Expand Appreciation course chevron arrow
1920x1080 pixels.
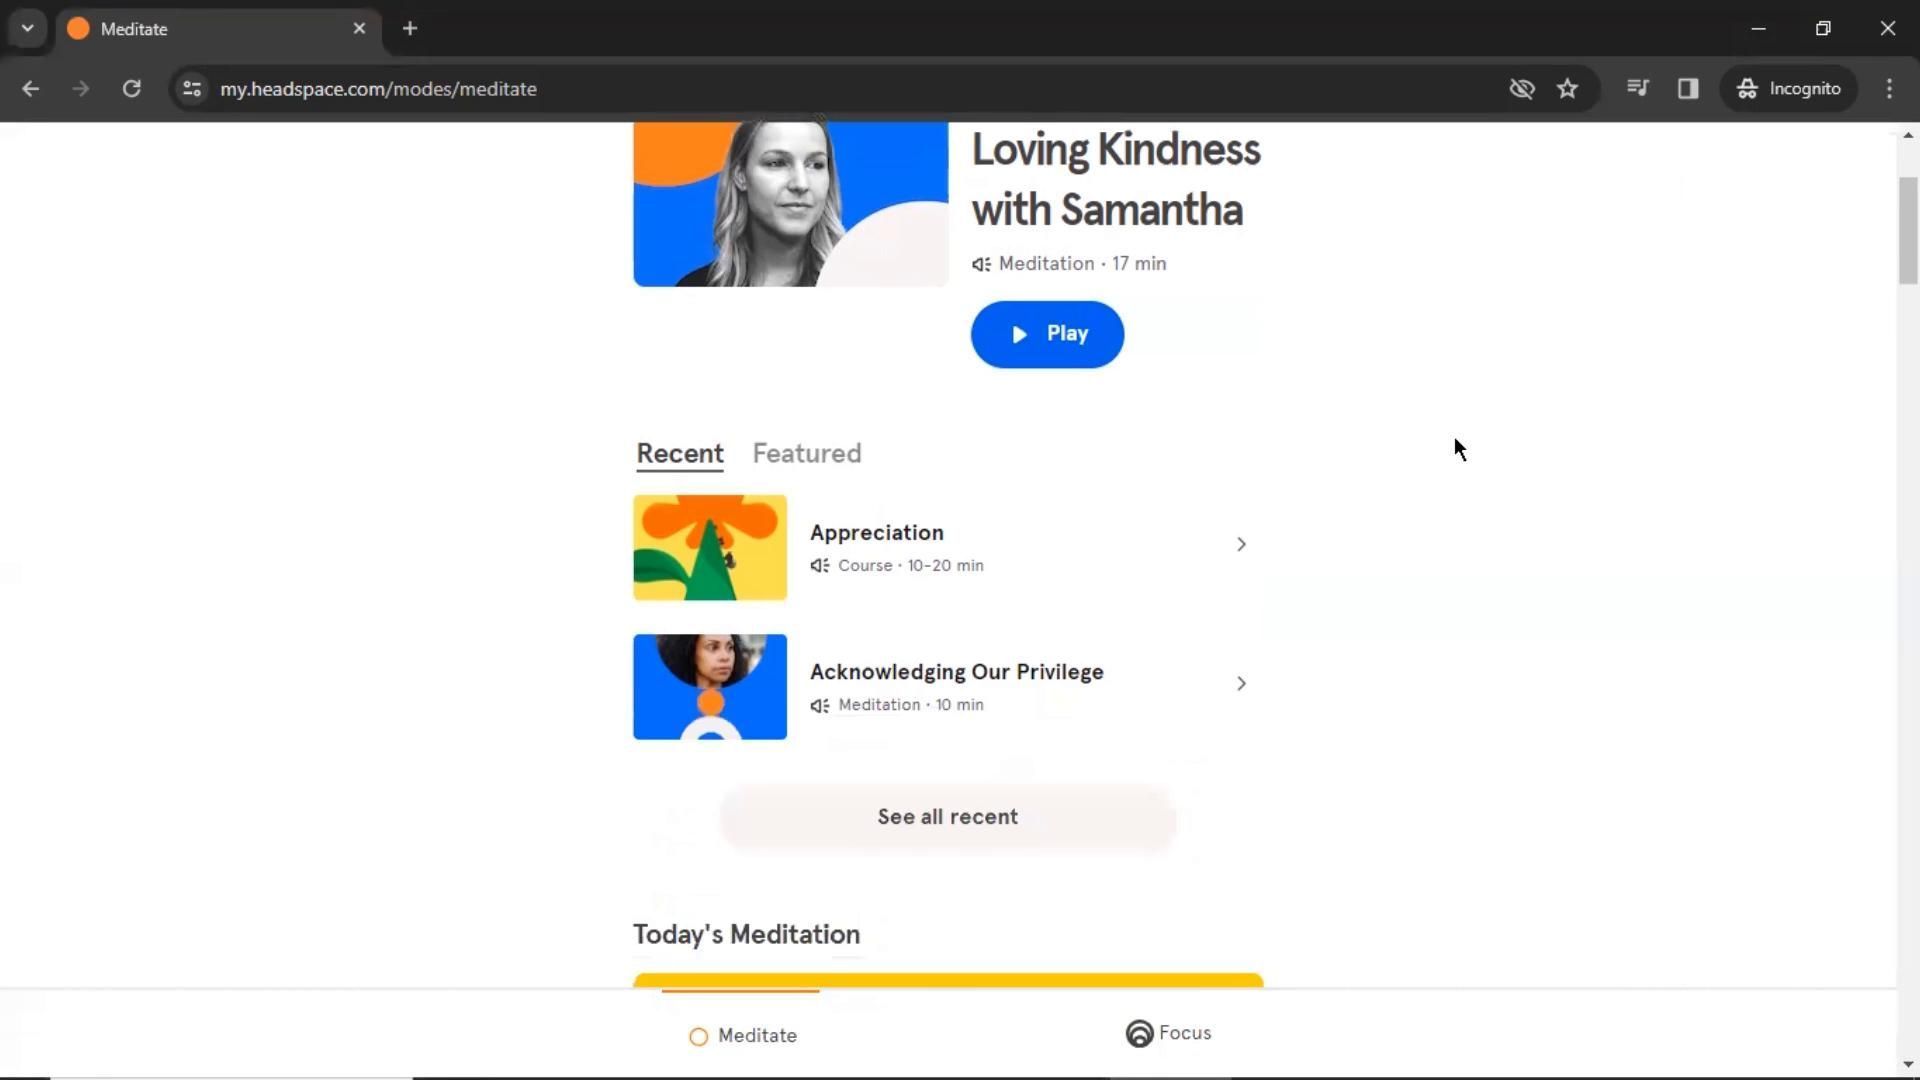point(1240,544)
